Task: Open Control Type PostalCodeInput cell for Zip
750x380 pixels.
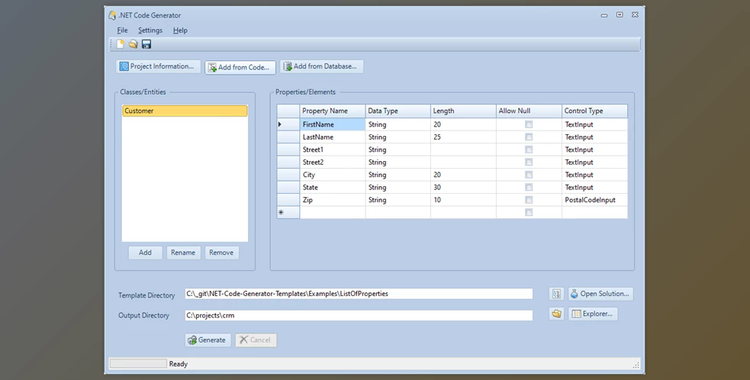Action: coord(595,200)
